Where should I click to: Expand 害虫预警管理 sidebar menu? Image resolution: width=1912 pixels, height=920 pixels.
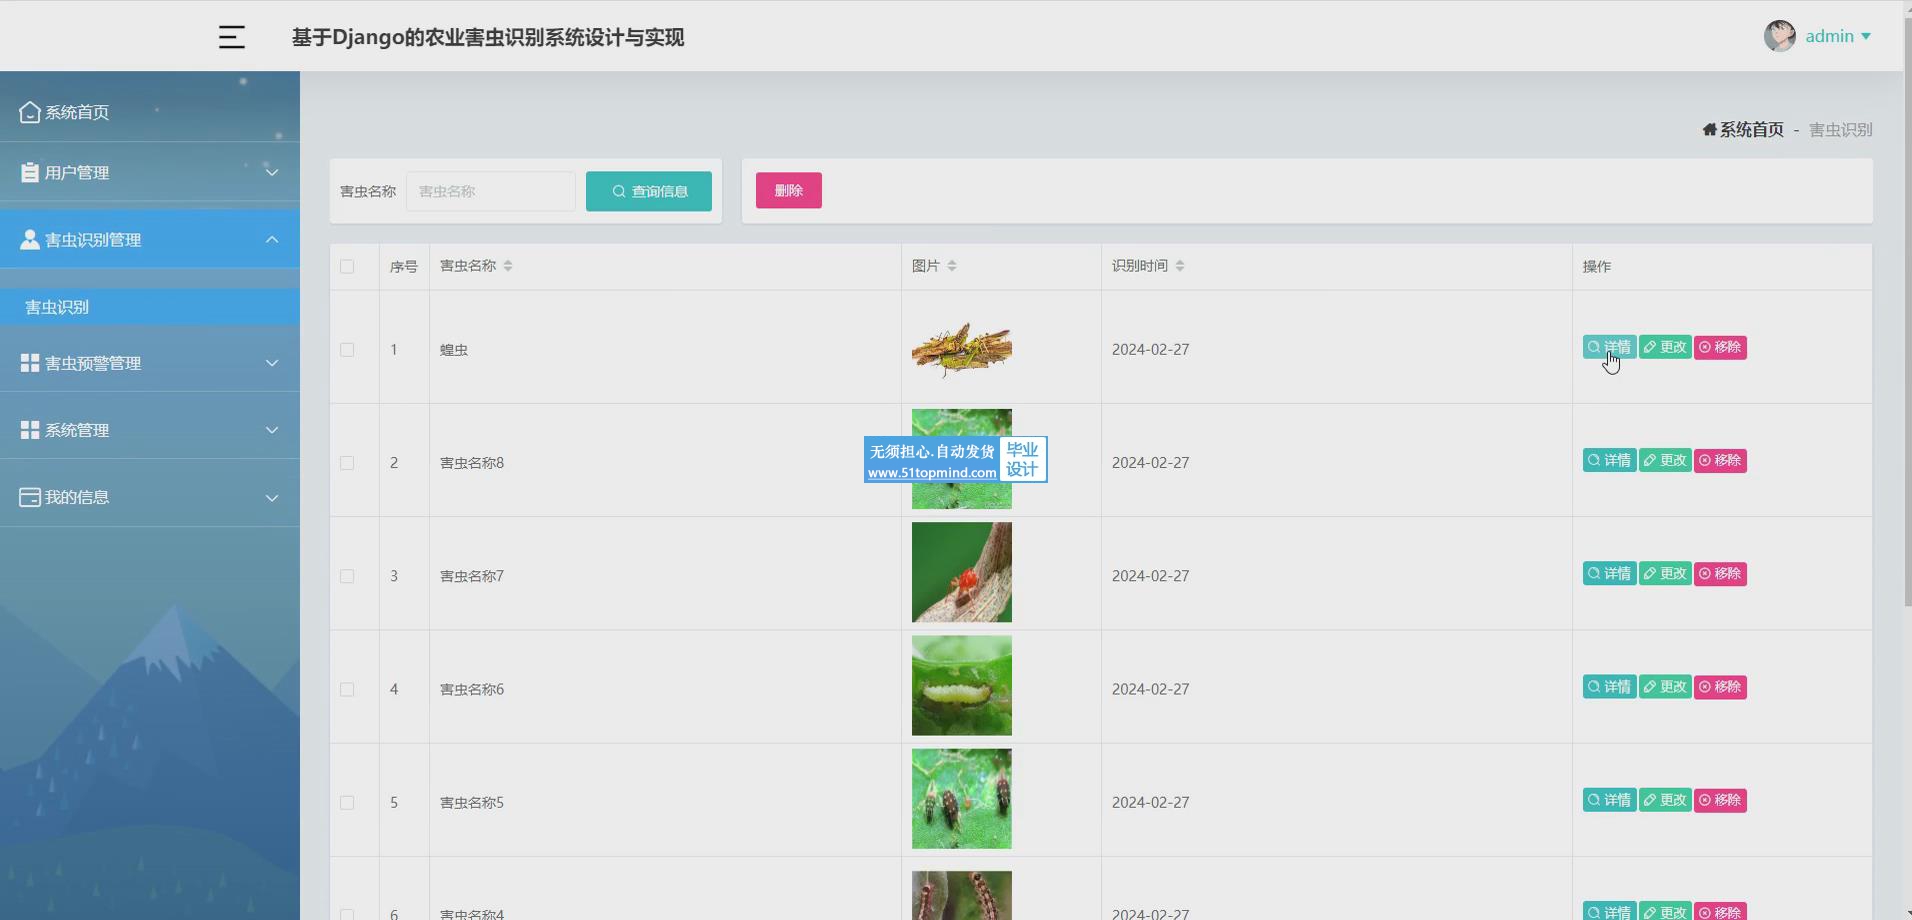[150, 363]
